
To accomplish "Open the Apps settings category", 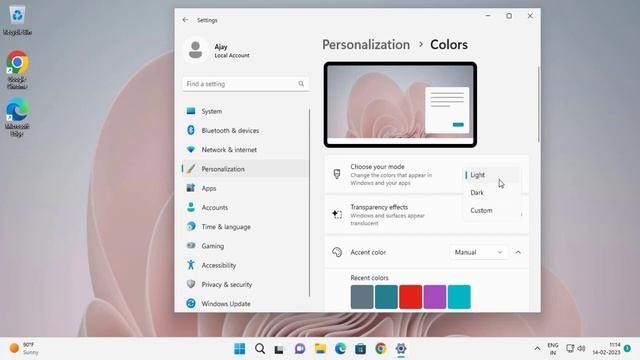I will 245,188.
